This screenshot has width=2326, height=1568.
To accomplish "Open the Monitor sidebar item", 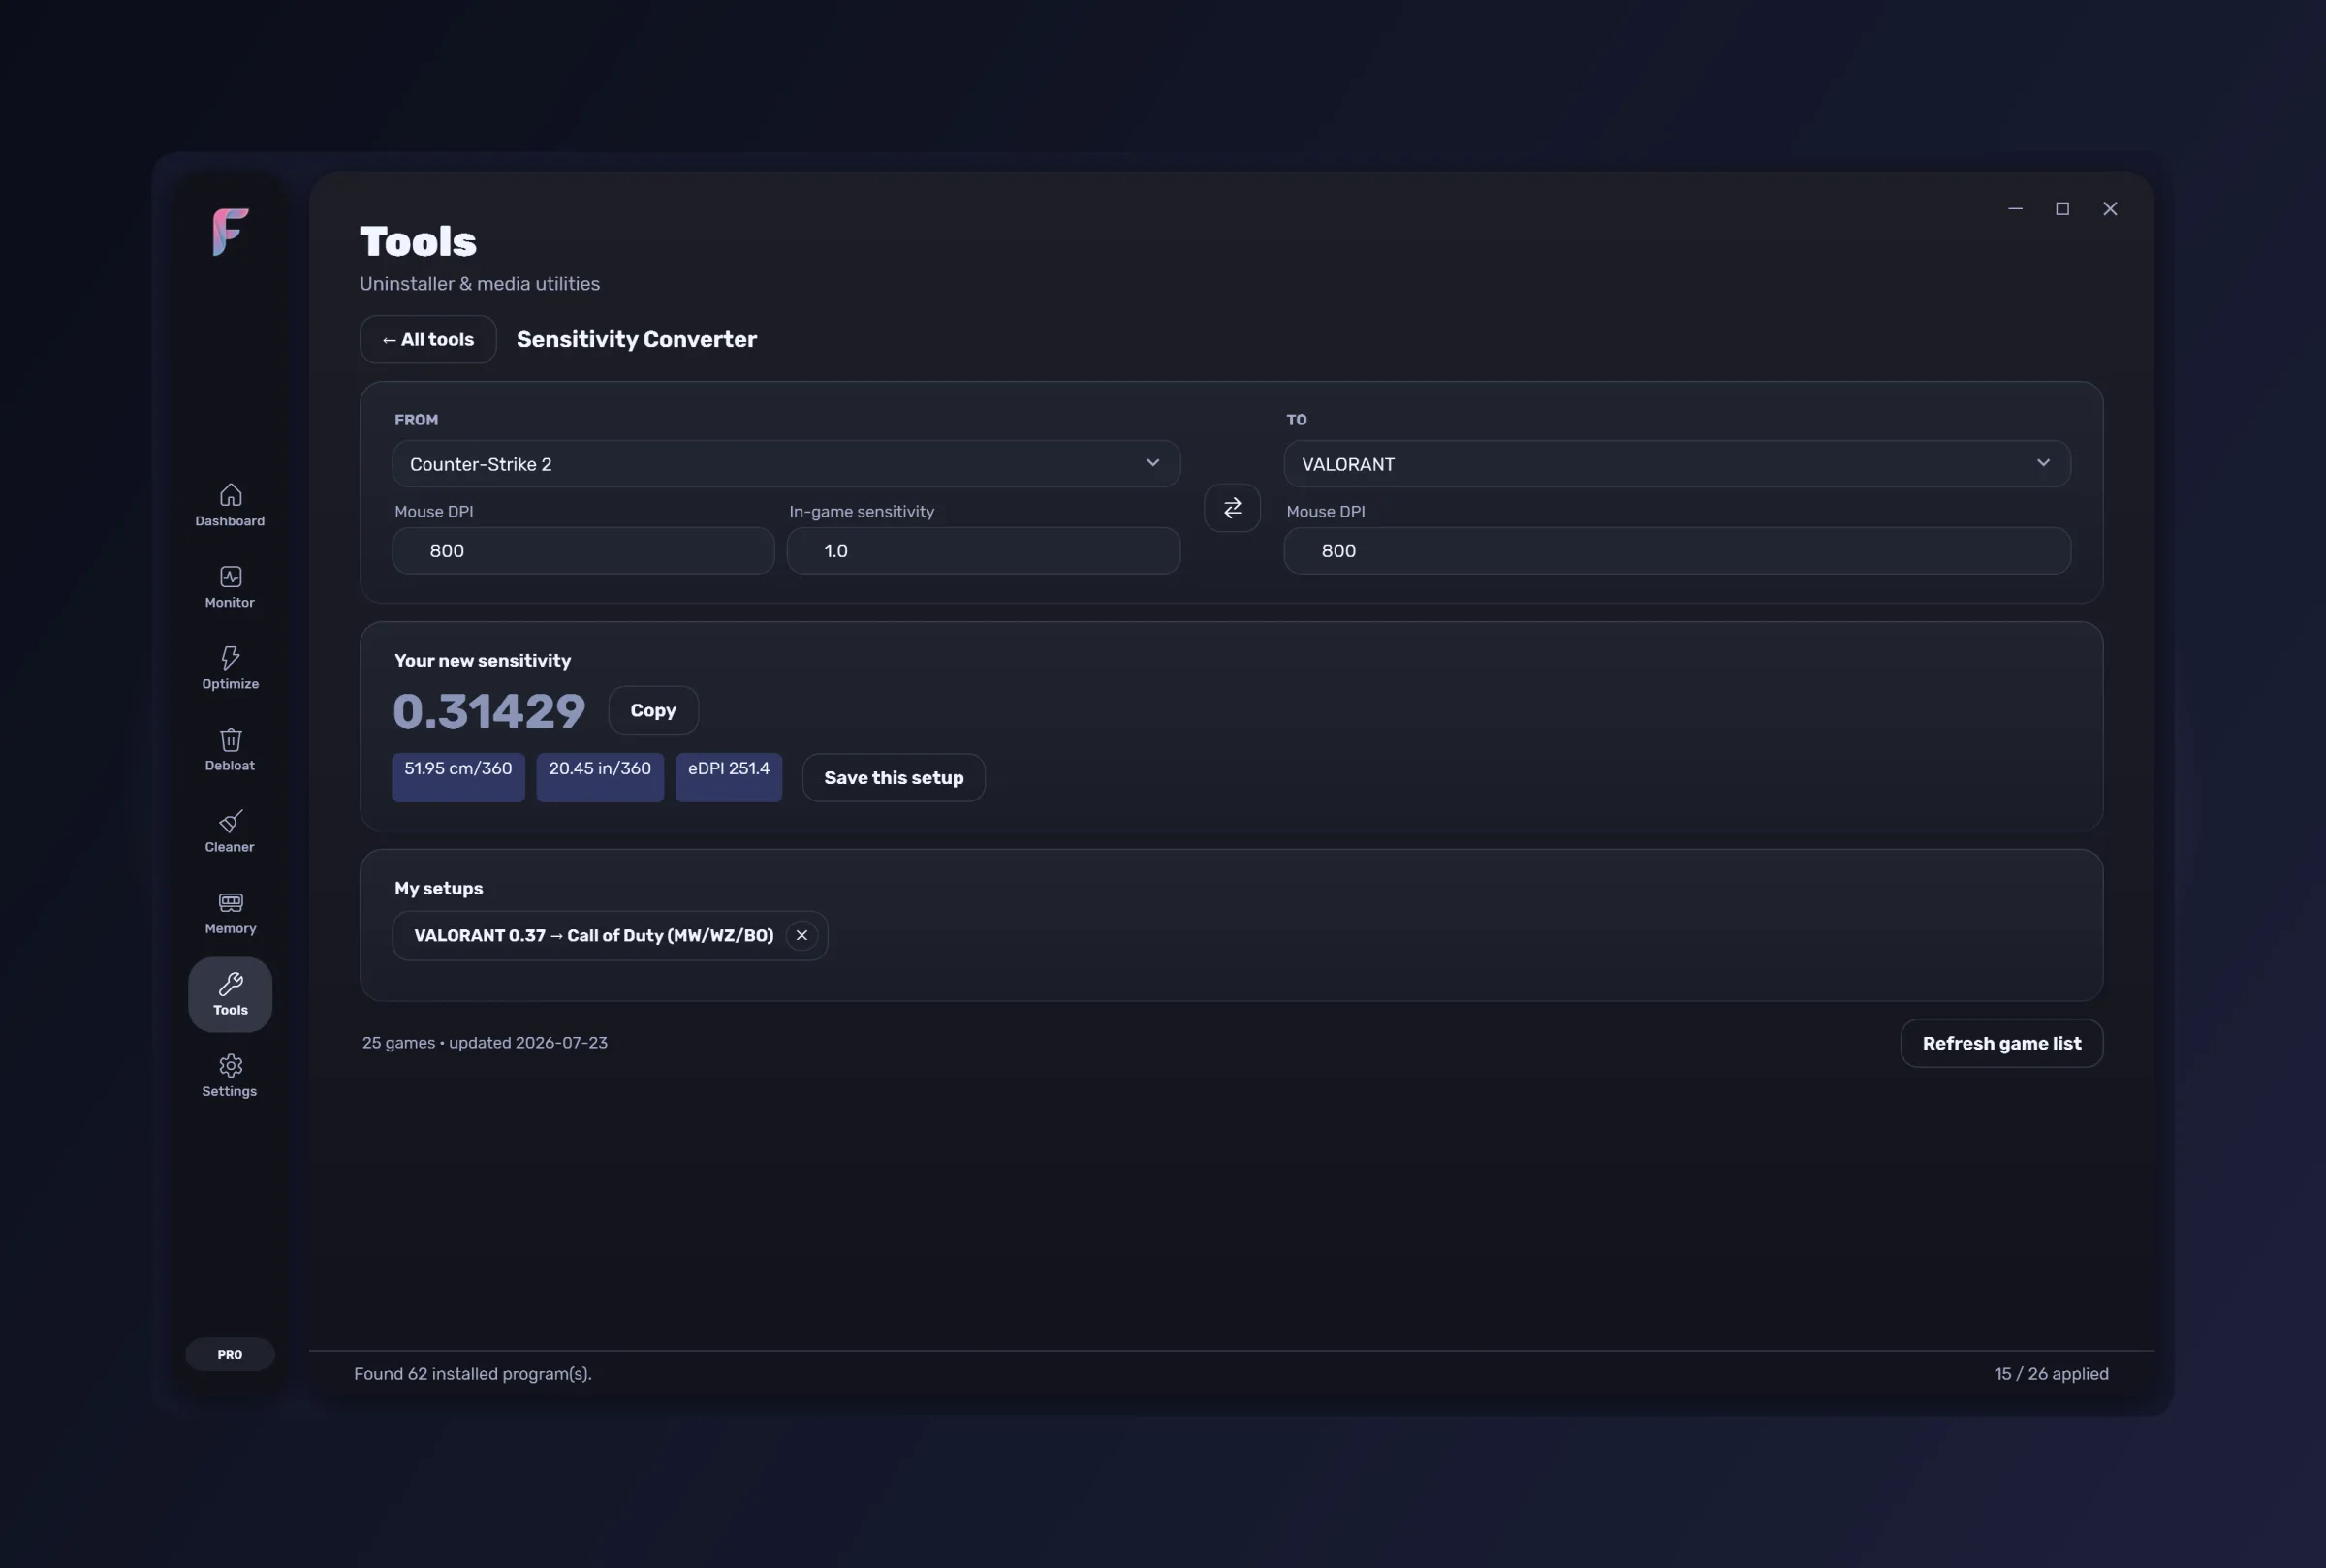I will [x=230, y=587].
